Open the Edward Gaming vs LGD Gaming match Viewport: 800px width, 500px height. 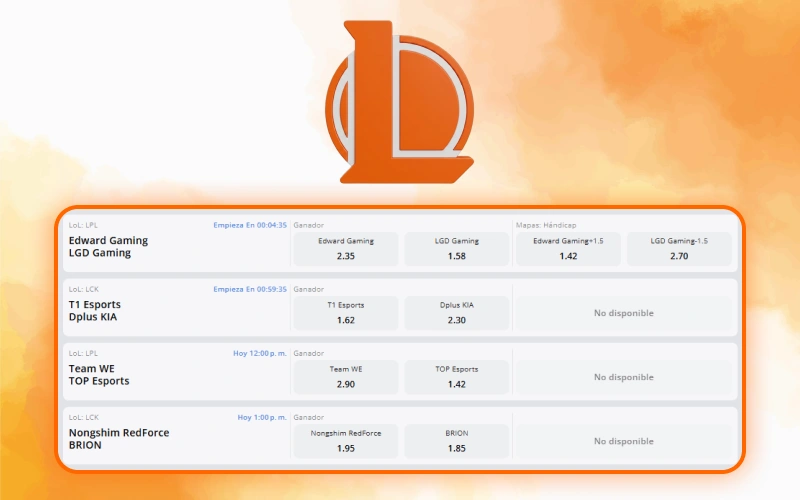pyautogui.click(x=108, y=246)
